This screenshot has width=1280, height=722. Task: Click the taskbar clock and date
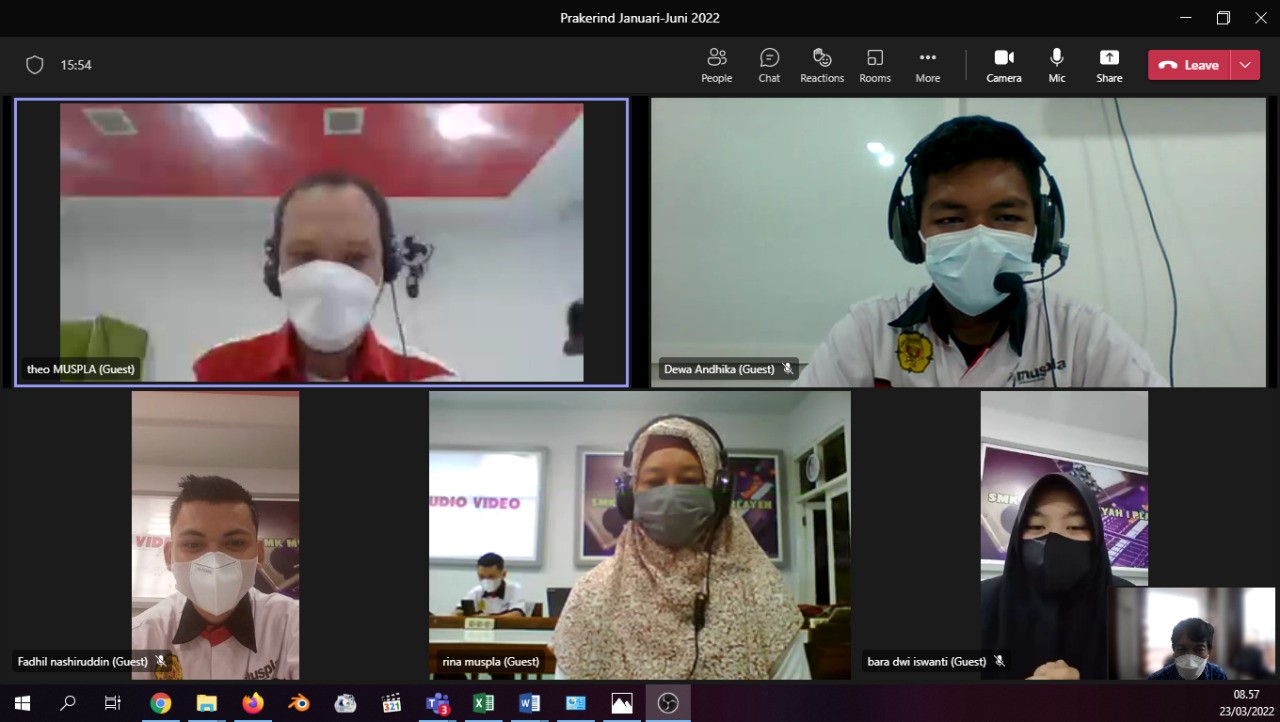[1246, 703]
